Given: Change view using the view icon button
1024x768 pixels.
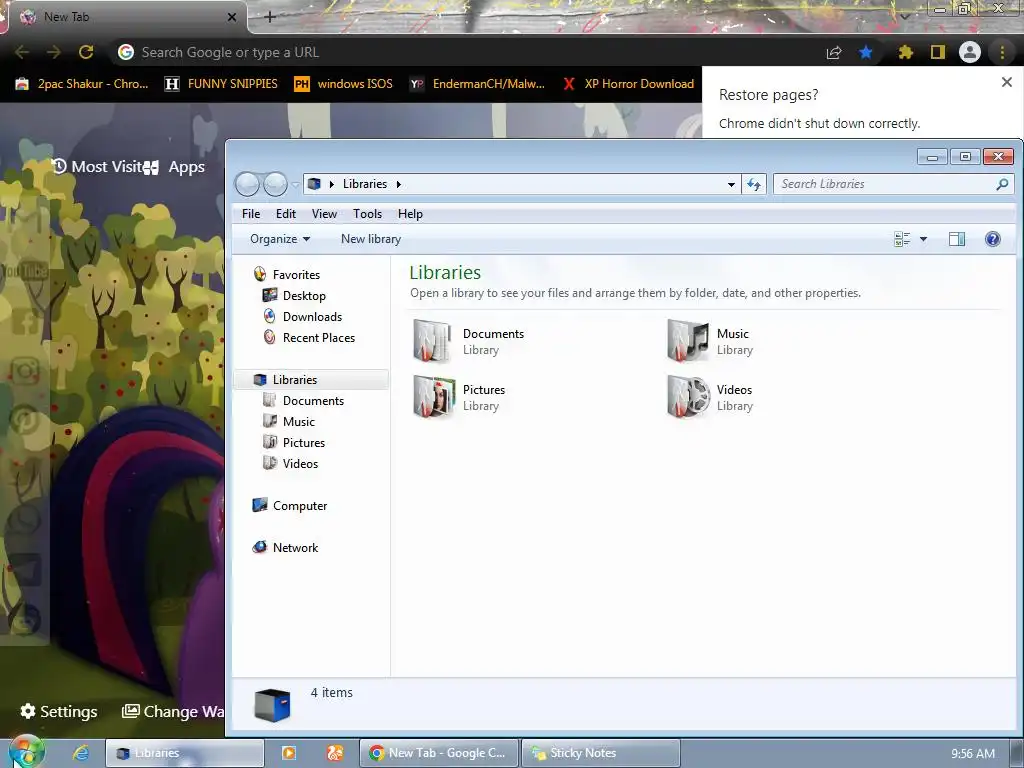Looking at the screenshot, I should point(902,239).
